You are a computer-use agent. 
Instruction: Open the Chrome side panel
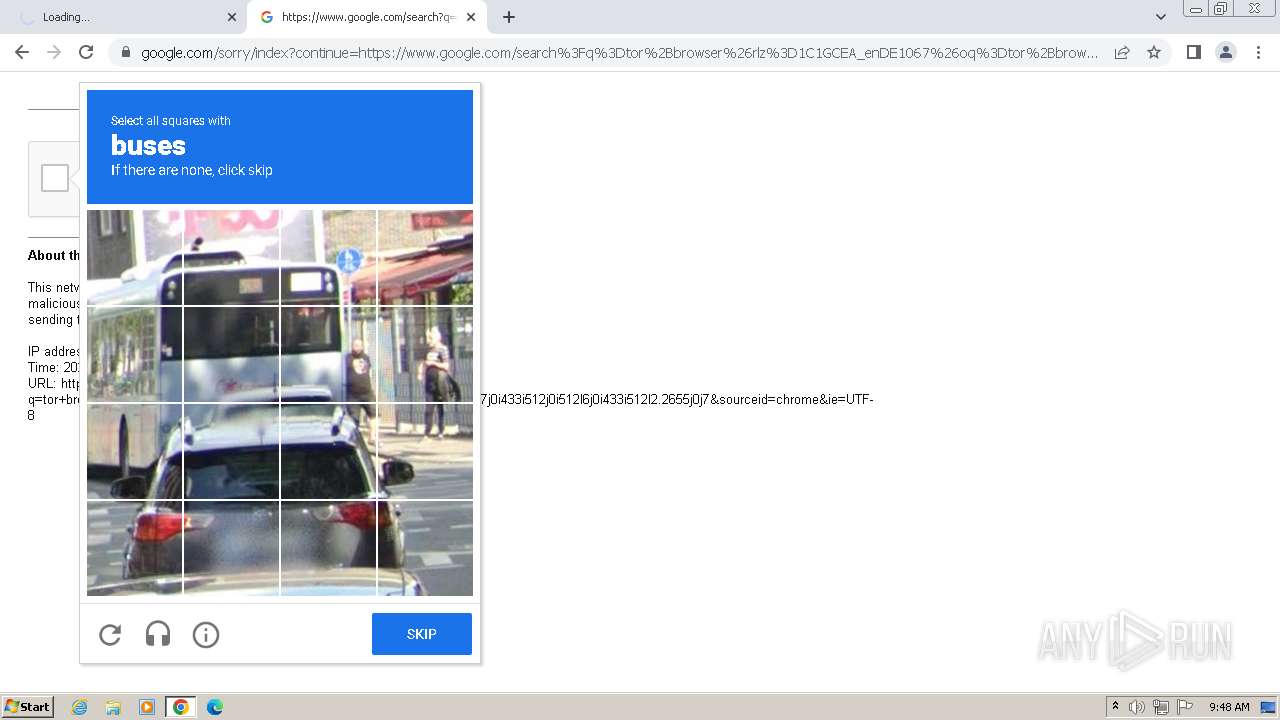[x=1193, y=52]
